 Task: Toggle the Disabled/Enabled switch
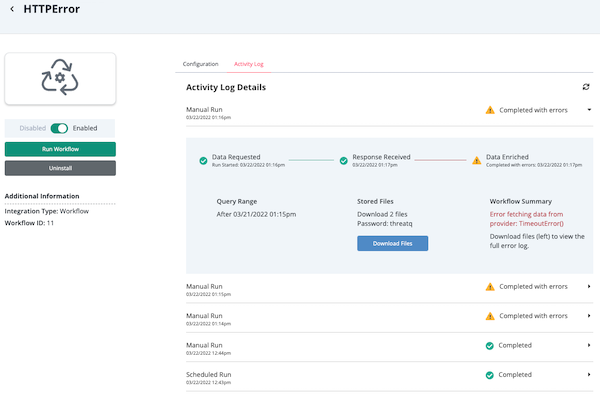pyautogui.click(x=59, y=128)
